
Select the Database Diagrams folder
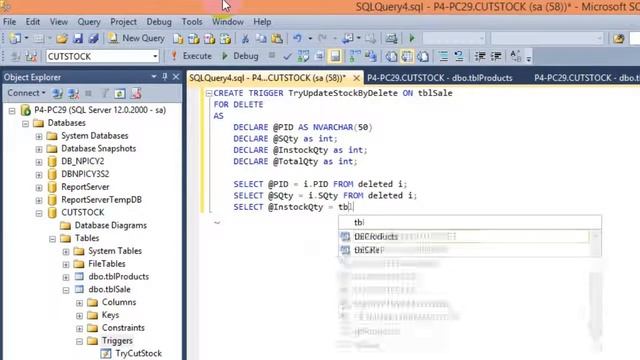tap(111, 225)
